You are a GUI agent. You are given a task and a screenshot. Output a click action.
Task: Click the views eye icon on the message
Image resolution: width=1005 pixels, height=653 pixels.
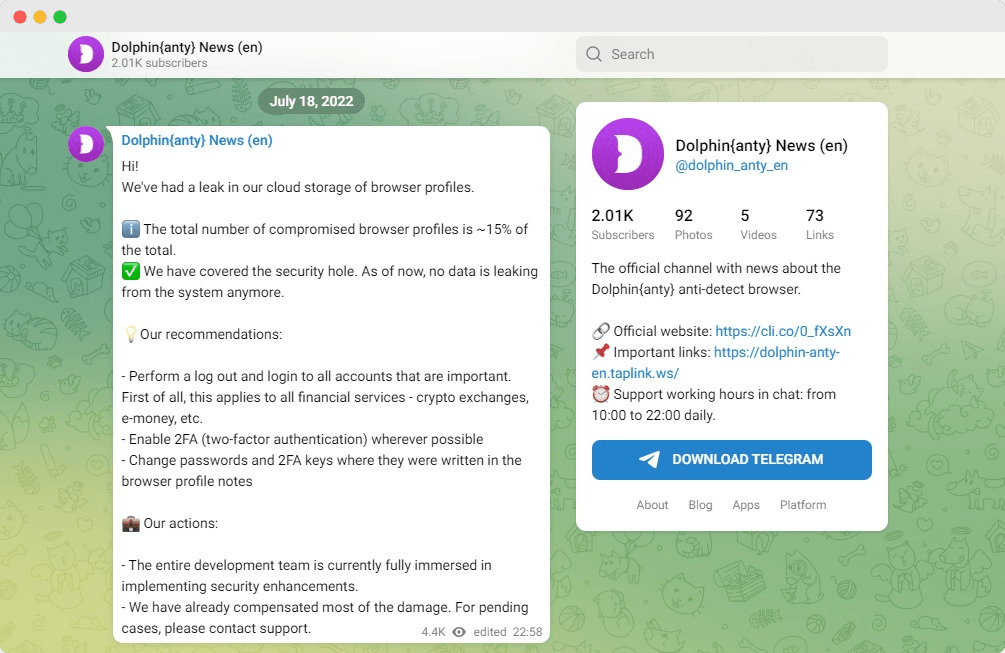point(459,632)
